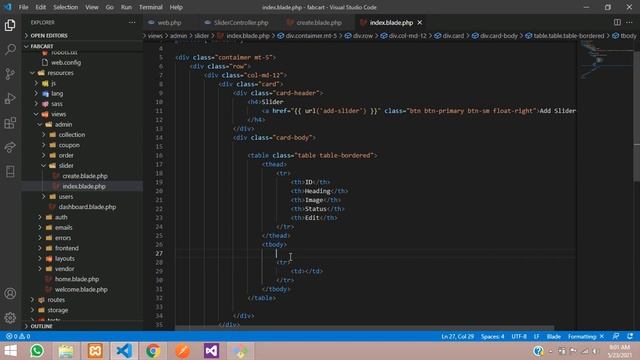The height and width of the screenshot is (360, 640).
Task: Click the VS Code icon in taskbar
Action: click(x=124, y=351)
